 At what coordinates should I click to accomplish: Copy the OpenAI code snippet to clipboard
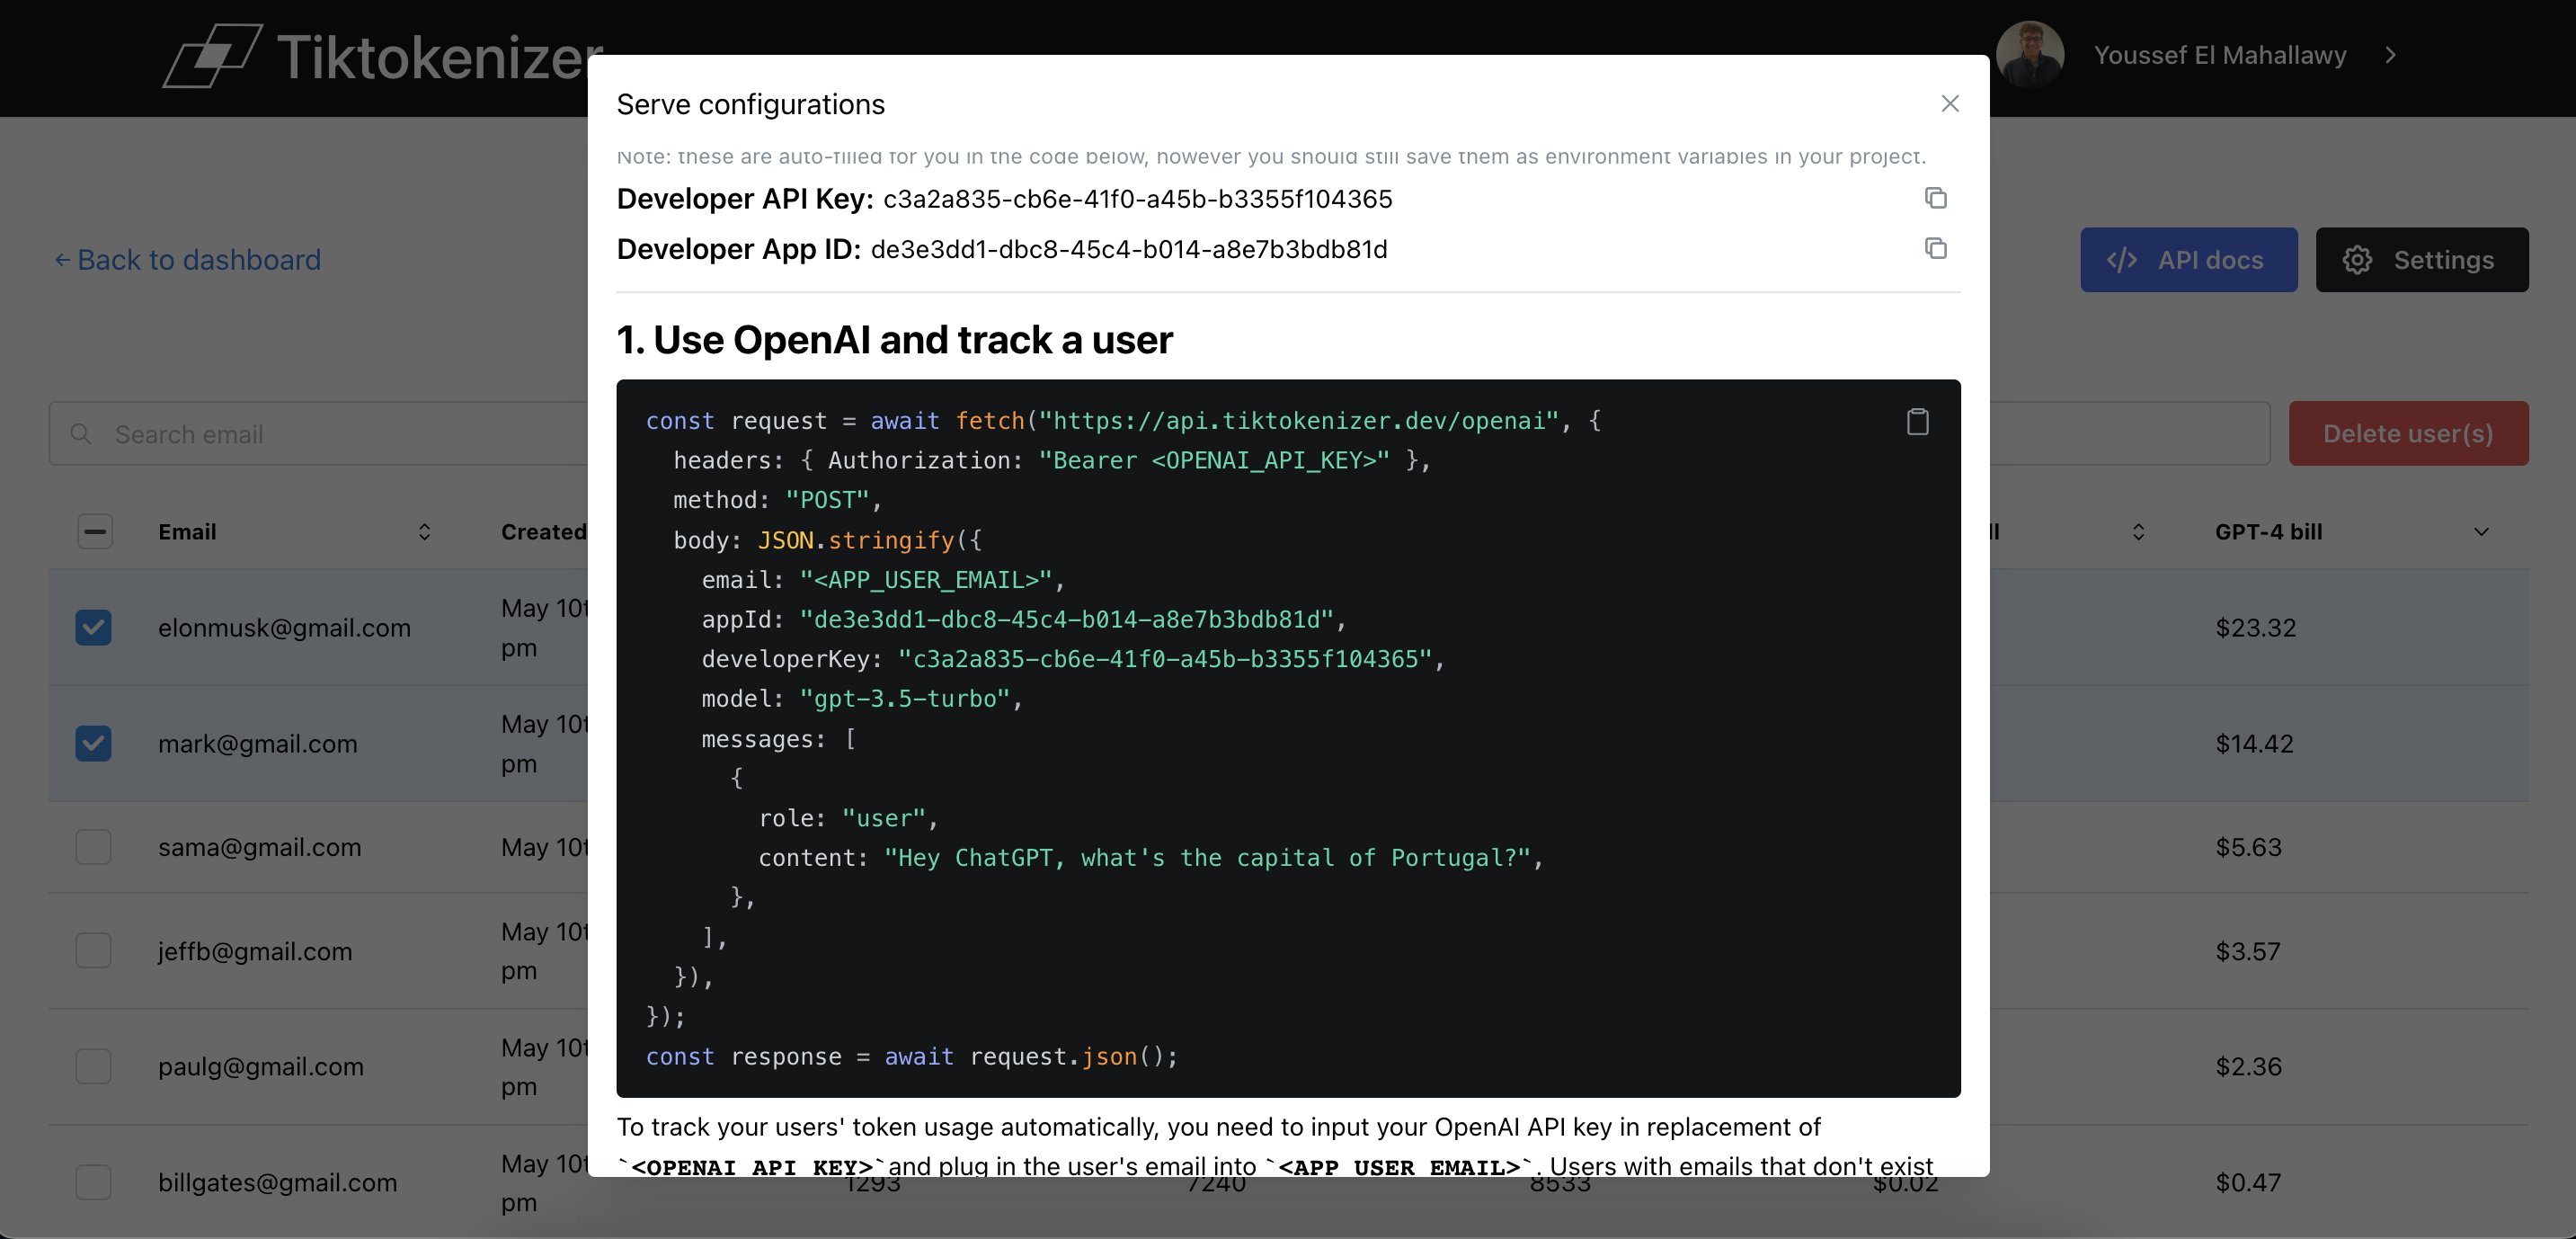pyautogui.click(x=1917, y=422)
